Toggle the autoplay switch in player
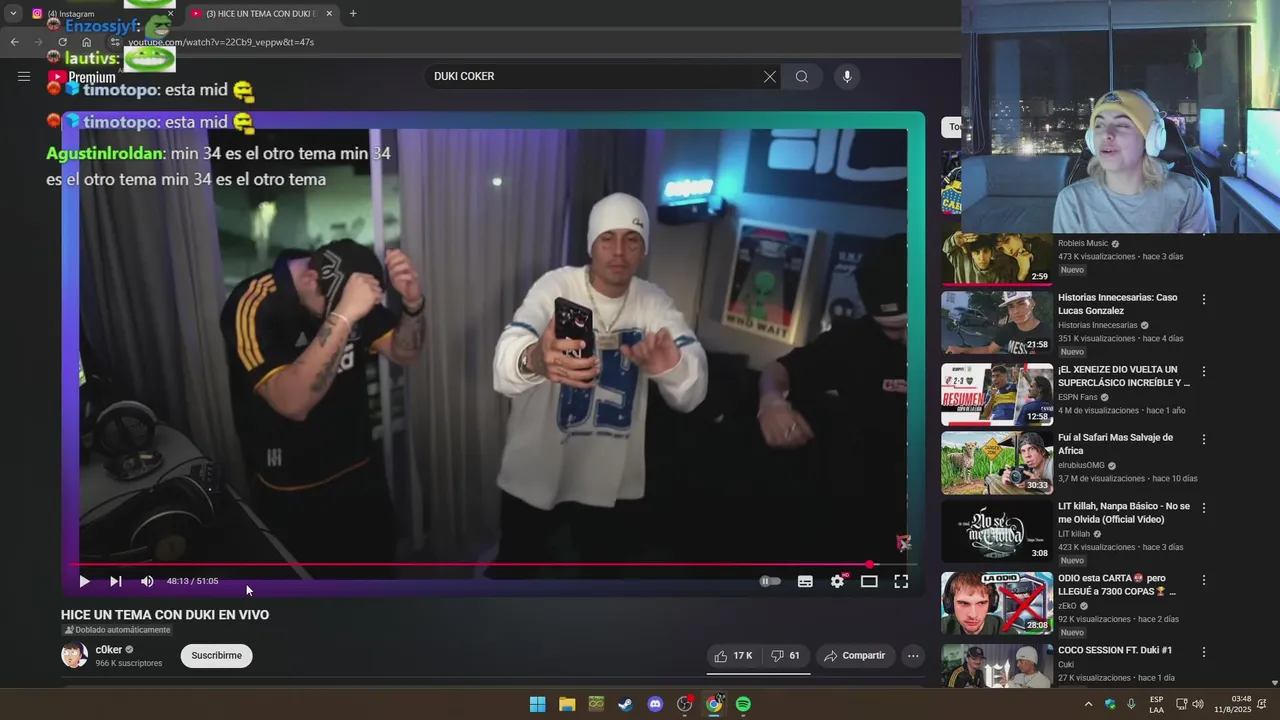The width and height of the screenshot is (1280, 720). pos(770,581)
